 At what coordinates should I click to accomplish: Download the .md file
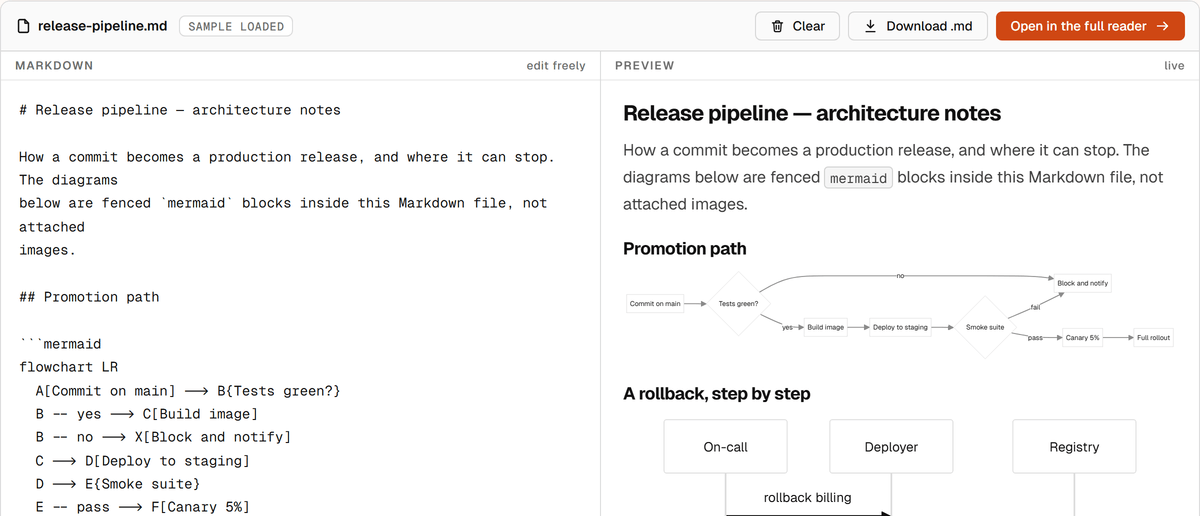pyautogui.click(x=918, y=26)
